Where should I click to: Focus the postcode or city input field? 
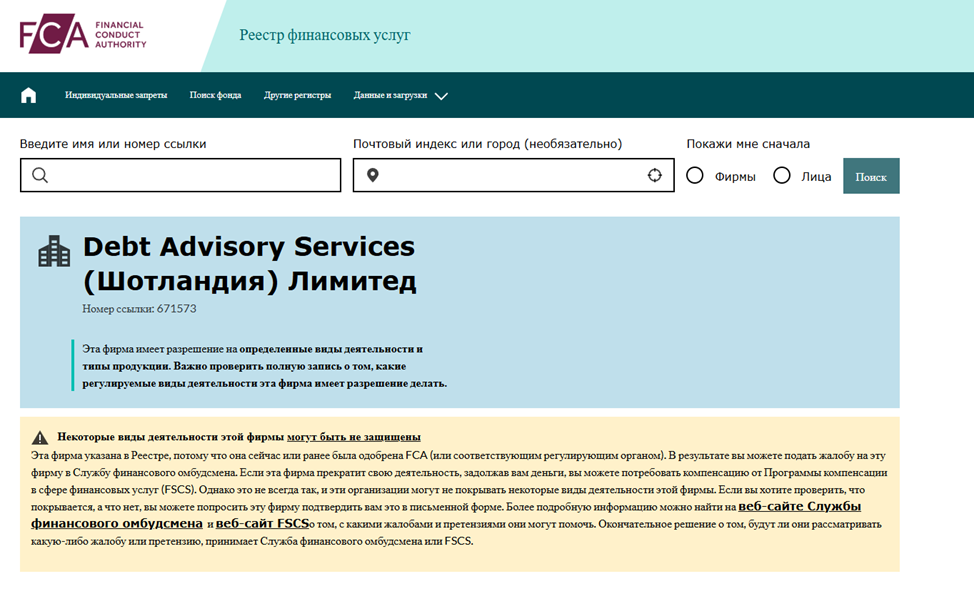coord(514,175)
